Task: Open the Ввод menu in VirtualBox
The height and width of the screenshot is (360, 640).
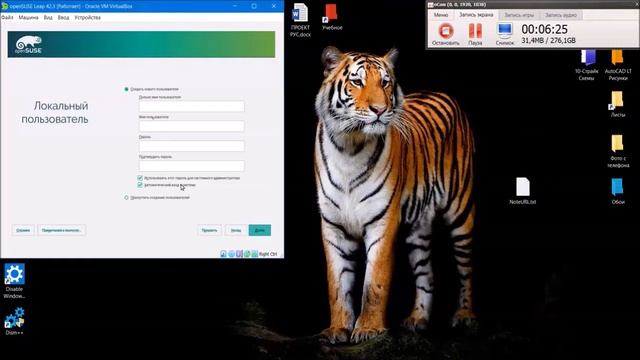Action: click(63, 18)
